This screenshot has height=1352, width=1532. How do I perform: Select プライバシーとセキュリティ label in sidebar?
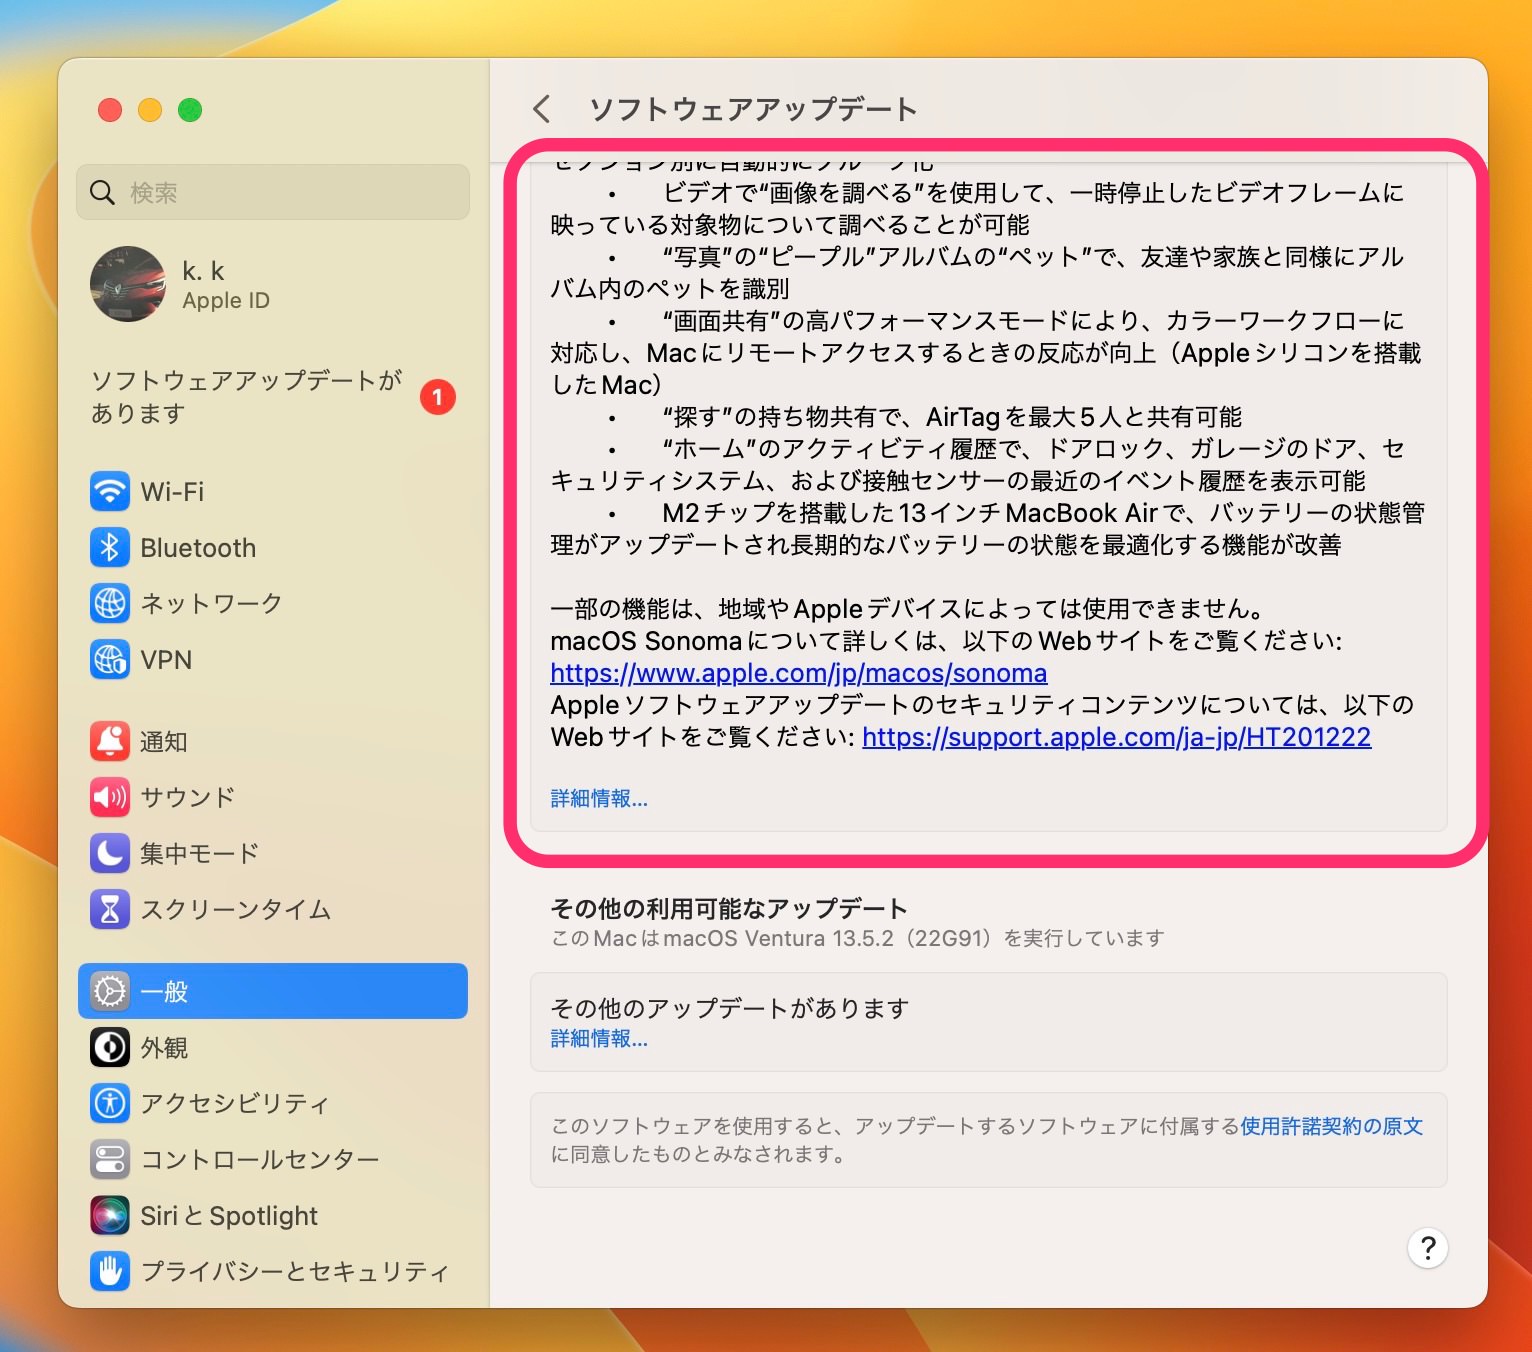tap(295, 1271)
